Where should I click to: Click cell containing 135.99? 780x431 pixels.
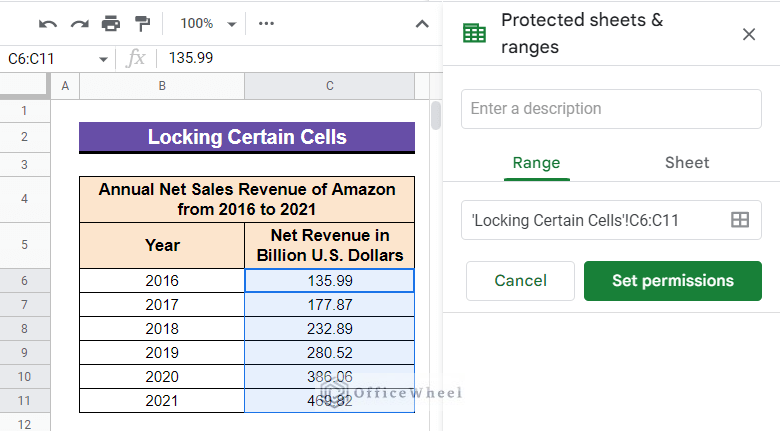pyautogui.click(x=329, y=281)
